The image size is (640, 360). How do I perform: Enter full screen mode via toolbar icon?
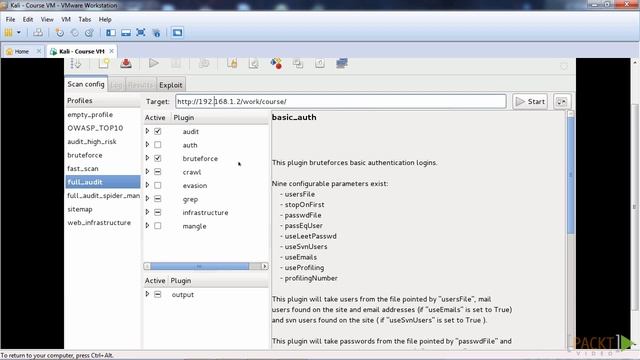[x=141, y=33]
